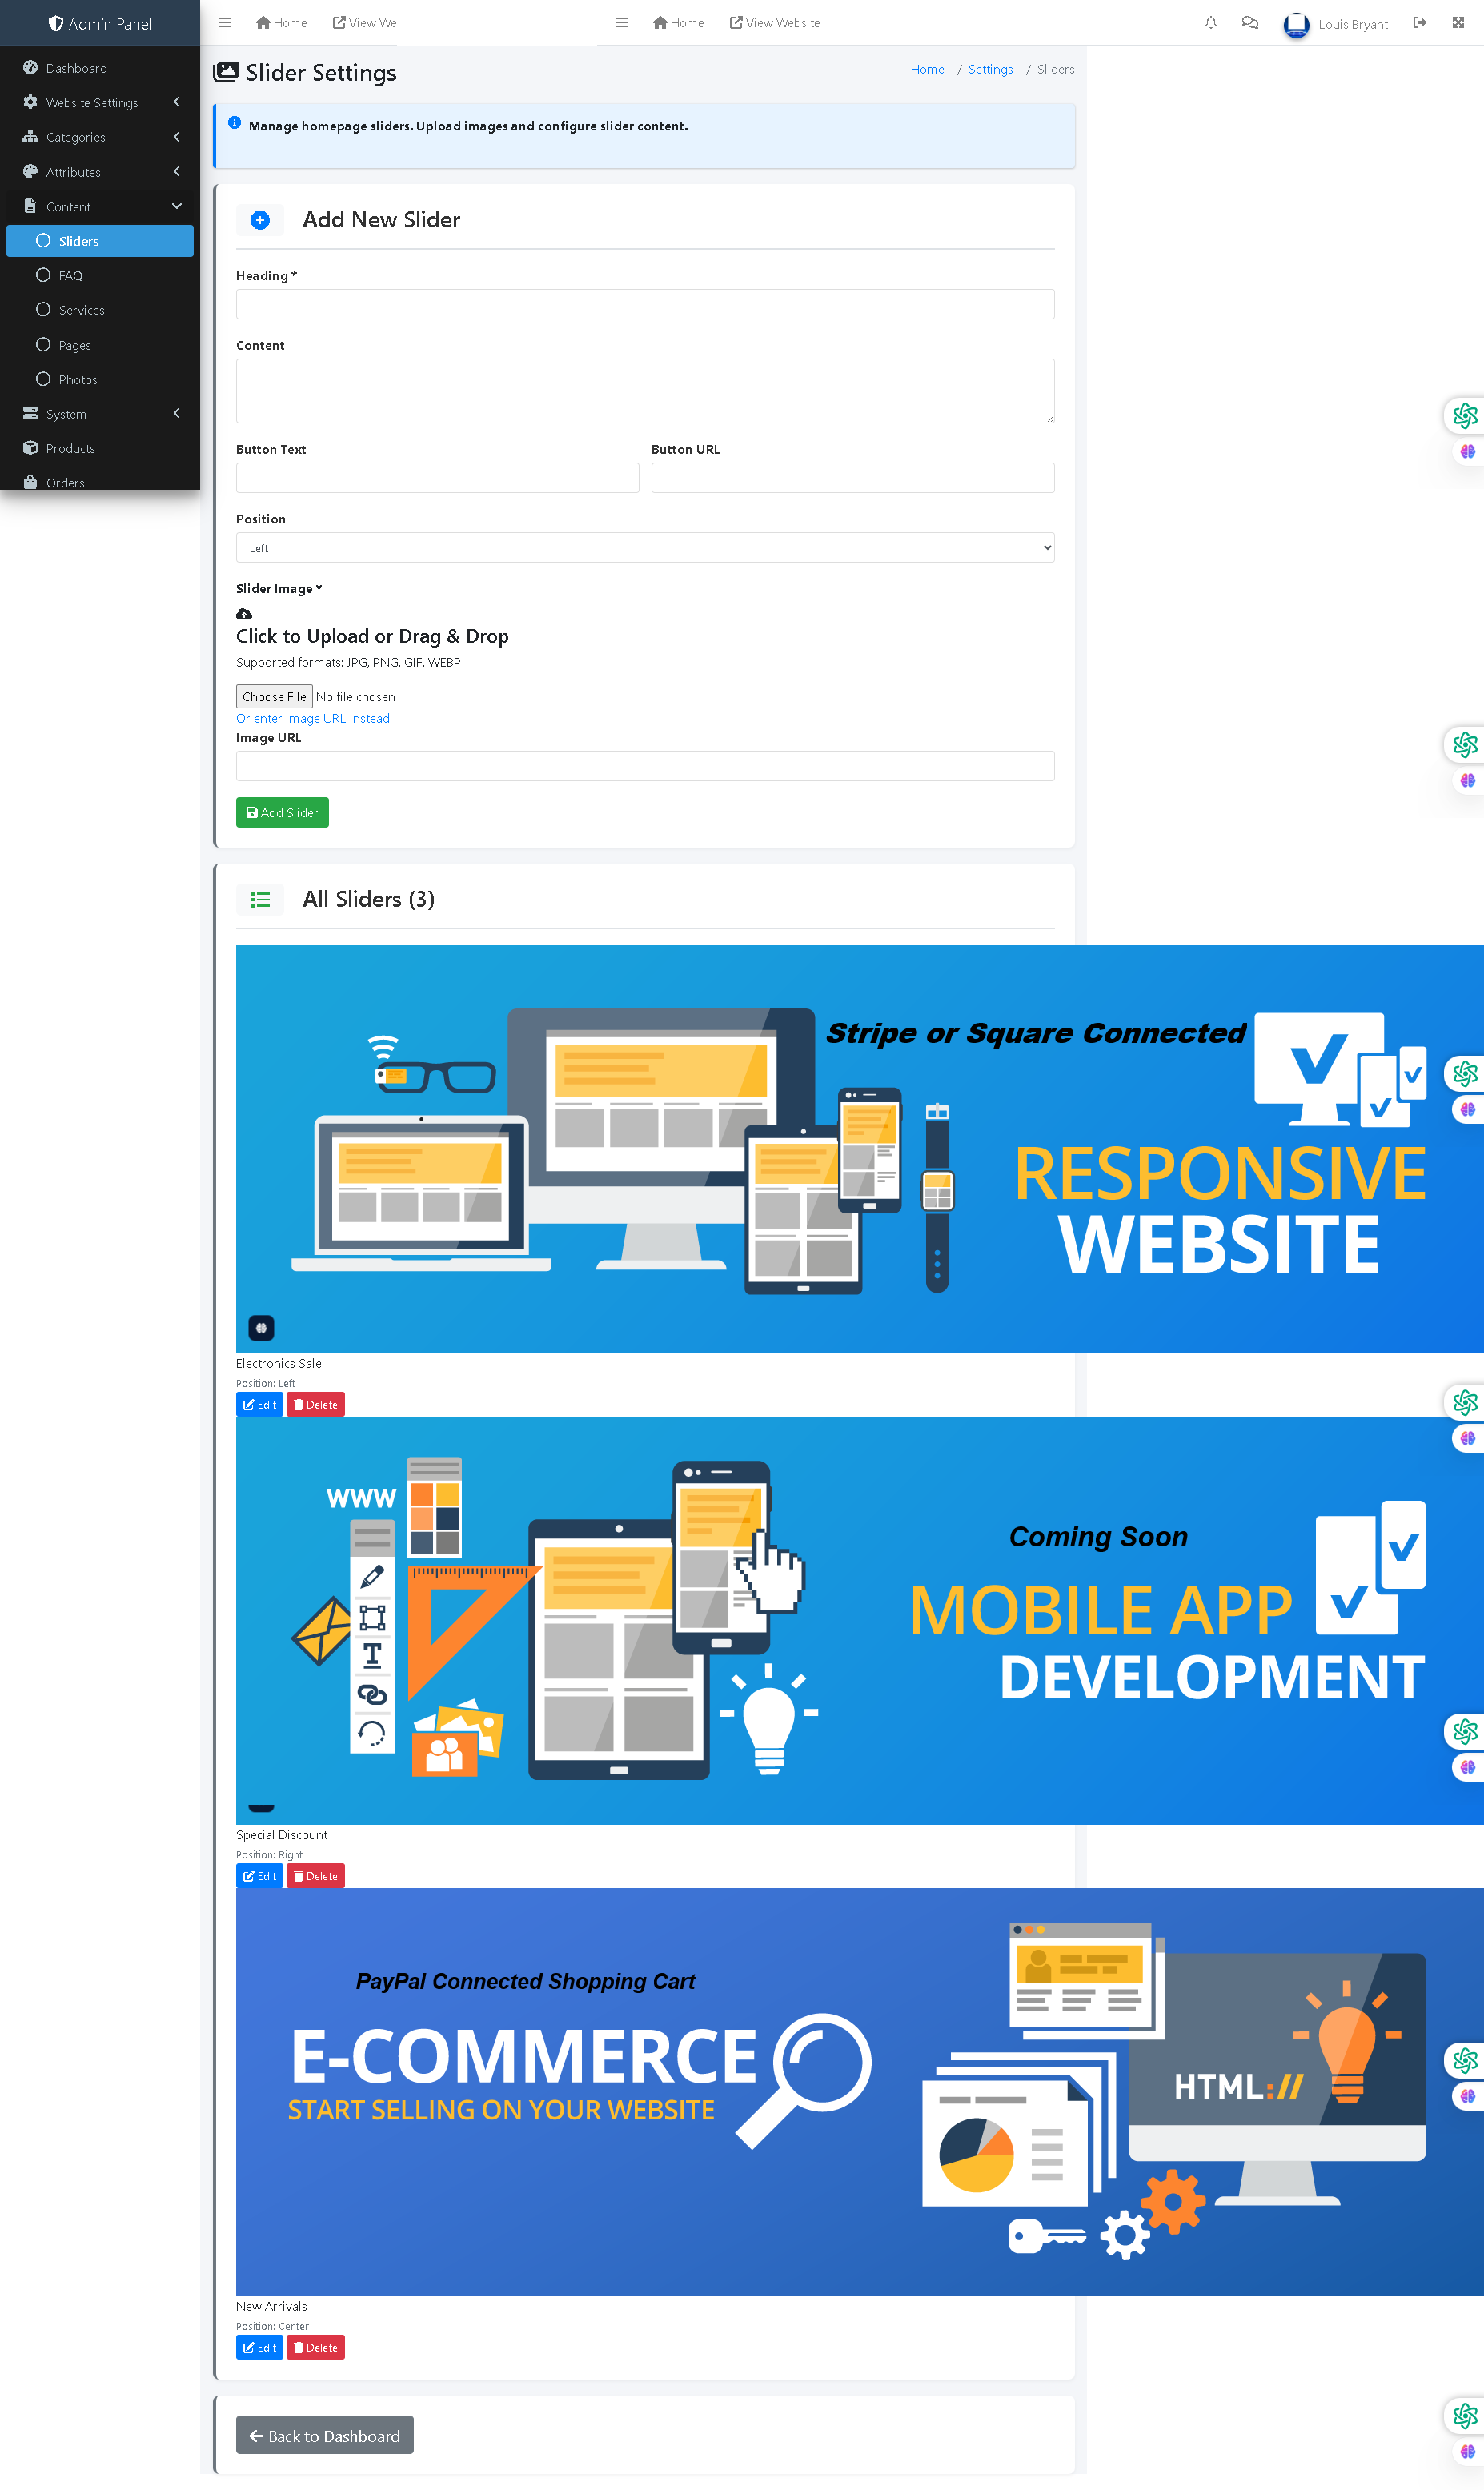Open the notifications bell icon
This screenshot has height=2490, width=1484.
pyautogui.click(x=1210, y=22)
